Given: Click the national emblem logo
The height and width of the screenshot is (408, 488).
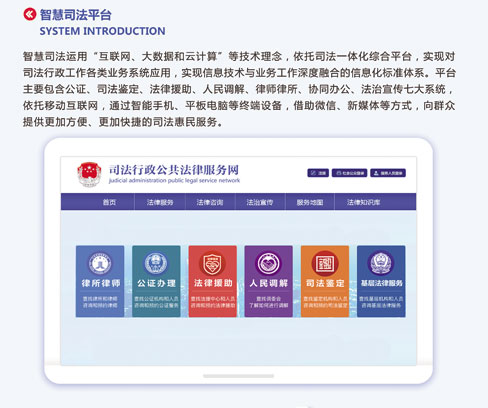Looking at the screenshot, I should [x=89, y=174].
